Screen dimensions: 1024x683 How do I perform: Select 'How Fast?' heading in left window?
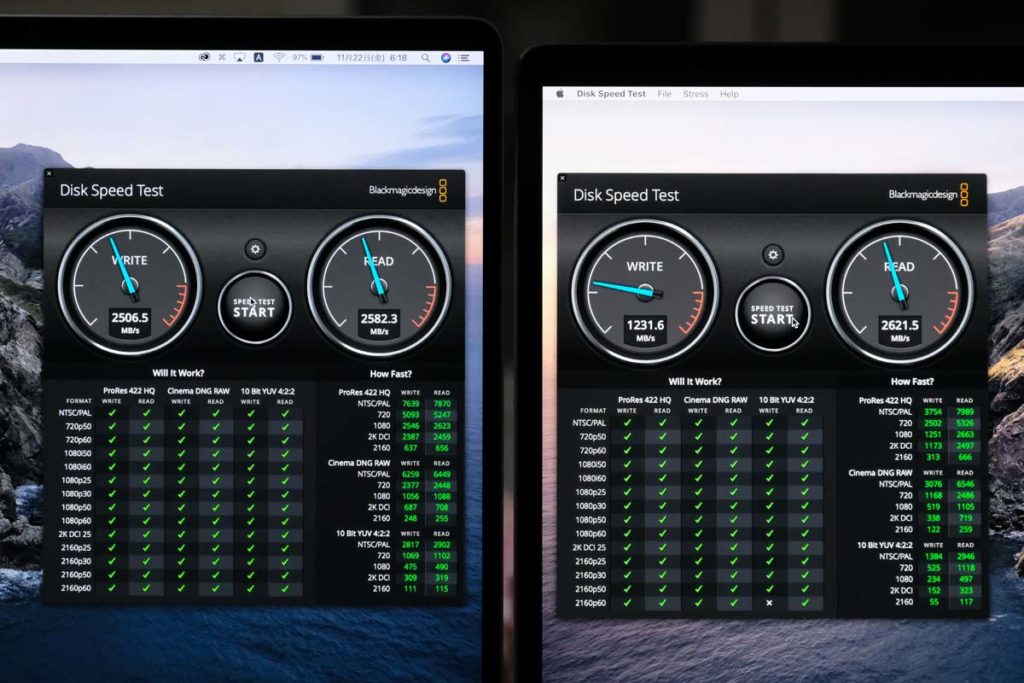pos(391,374)
